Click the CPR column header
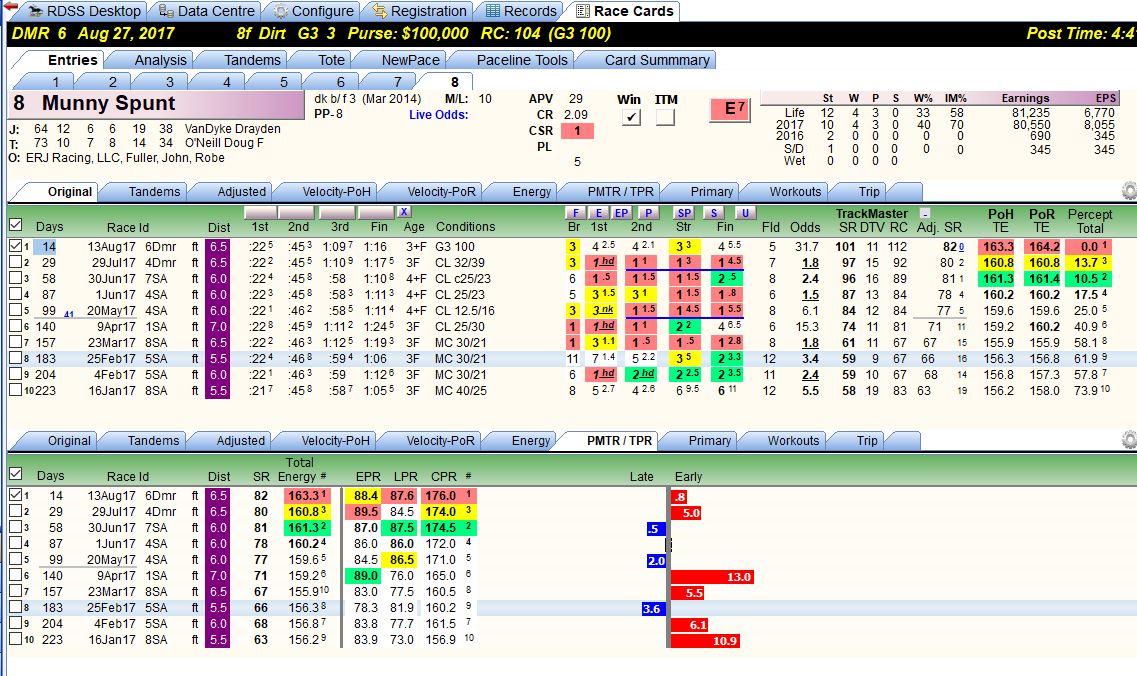This screenshot has height=676, width=1137. 443,477
